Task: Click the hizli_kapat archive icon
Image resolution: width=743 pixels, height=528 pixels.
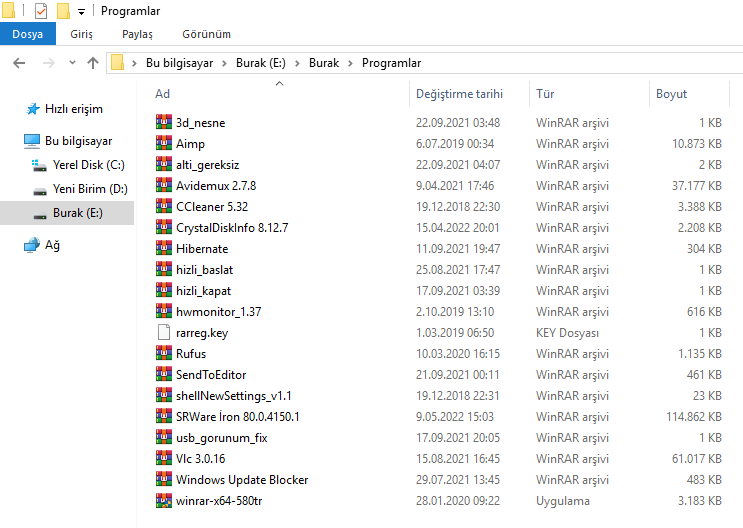Action: pyautogui.click(x=163, y=291)
